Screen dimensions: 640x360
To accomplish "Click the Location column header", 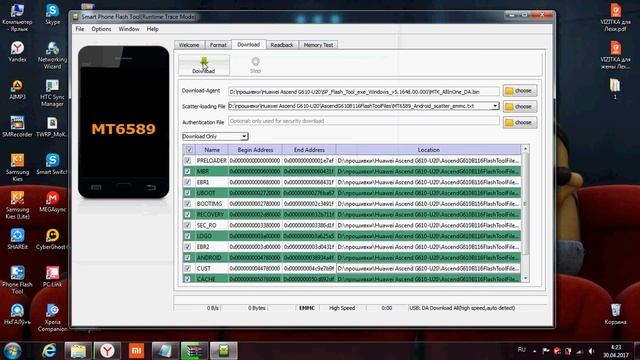I will pyautogui.click(x=428, y=150).
